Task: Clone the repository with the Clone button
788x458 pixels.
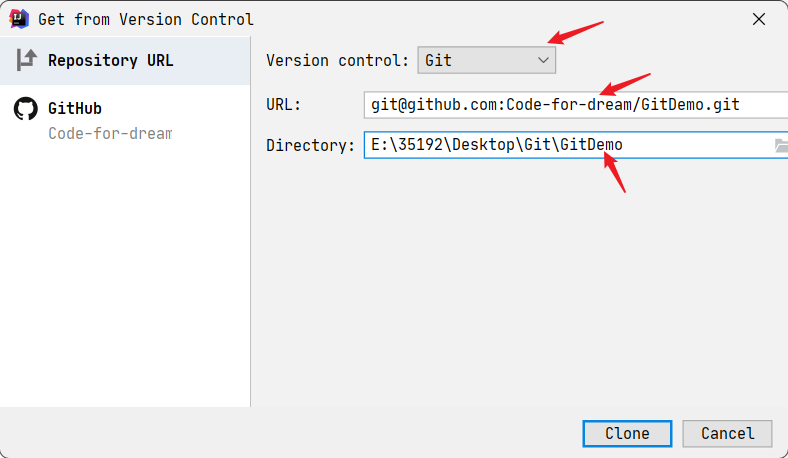Action: coord(627,433)
